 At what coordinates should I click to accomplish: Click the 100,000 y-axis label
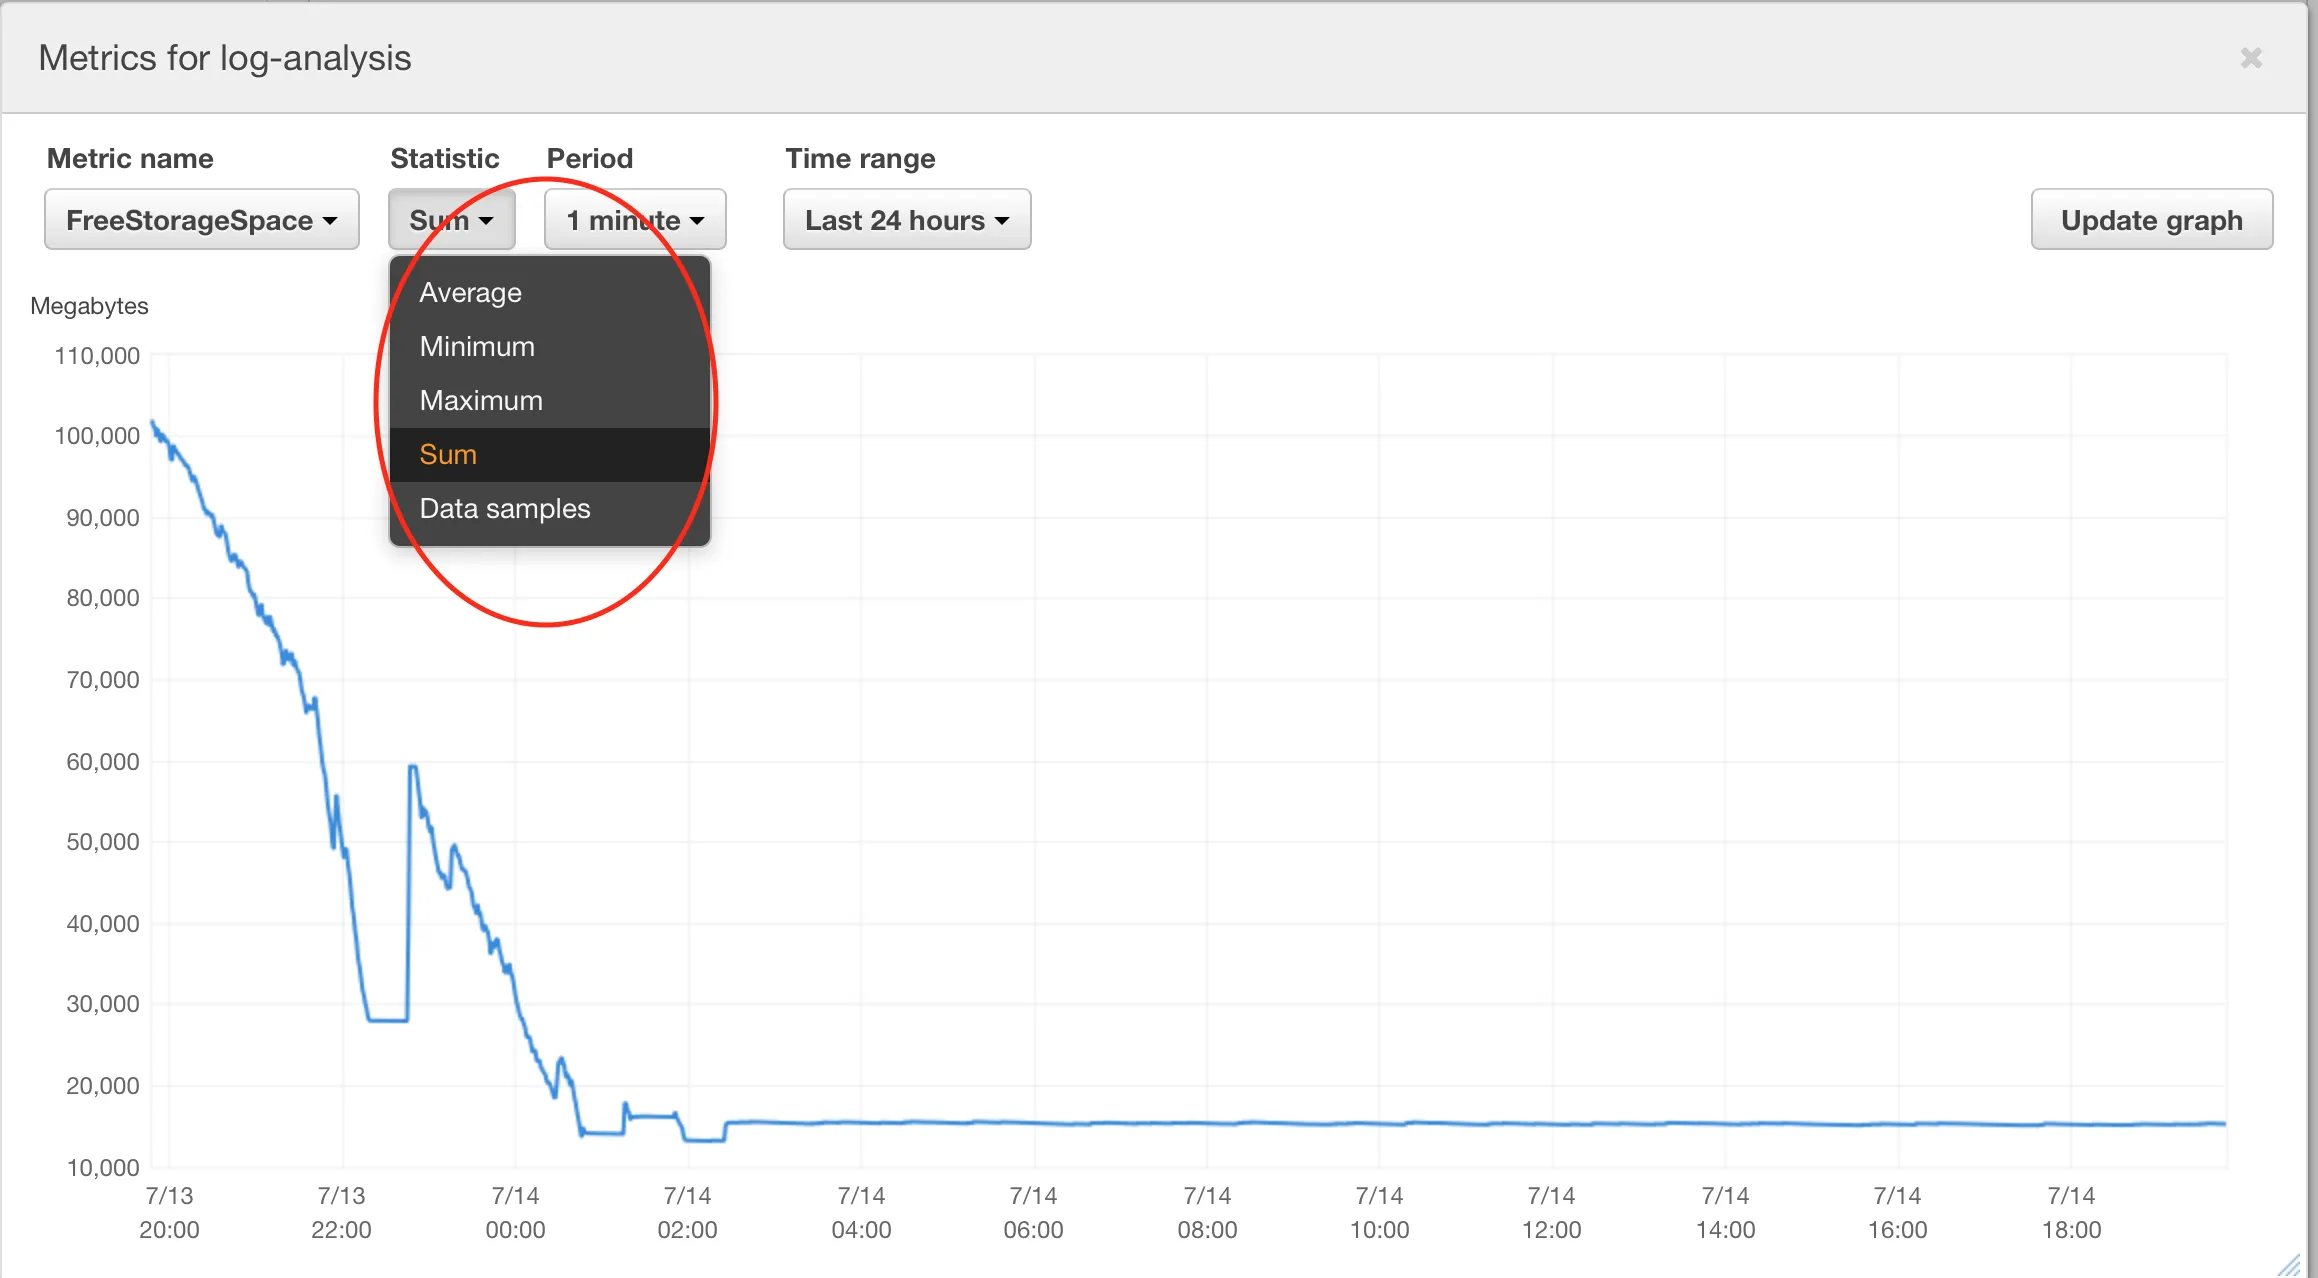pos(97,436)
